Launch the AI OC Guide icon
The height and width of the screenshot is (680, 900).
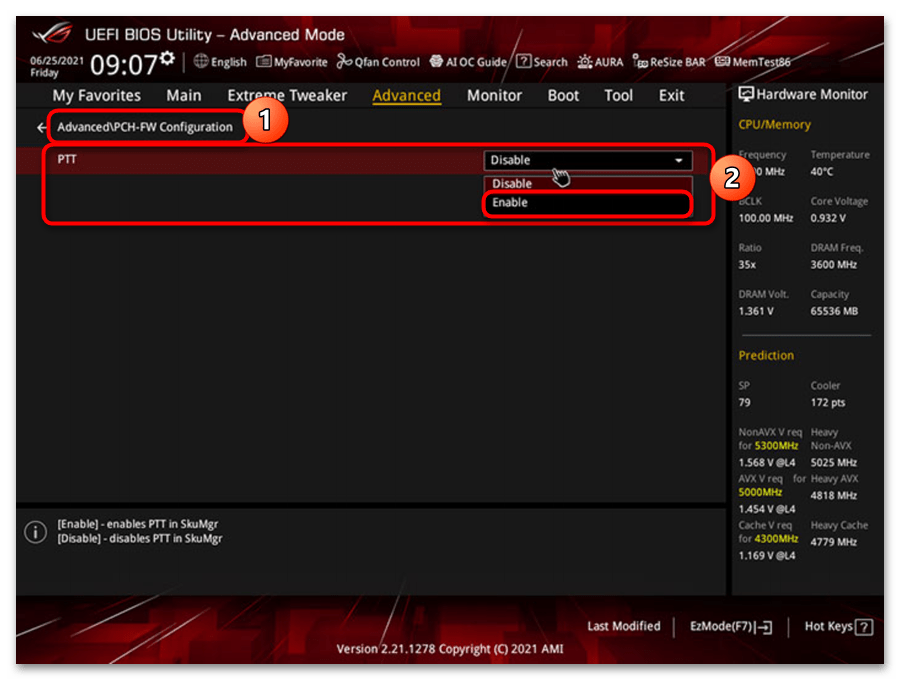436,61
